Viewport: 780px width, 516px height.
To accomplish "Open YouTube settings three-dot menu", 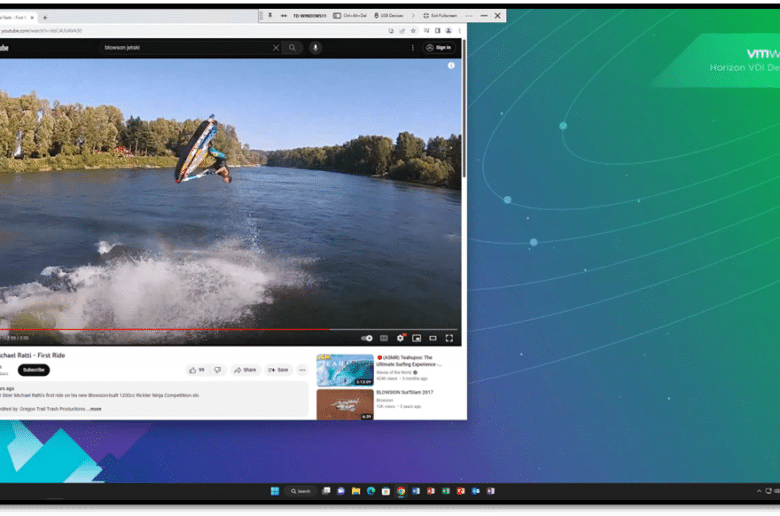I will [412, 48].
